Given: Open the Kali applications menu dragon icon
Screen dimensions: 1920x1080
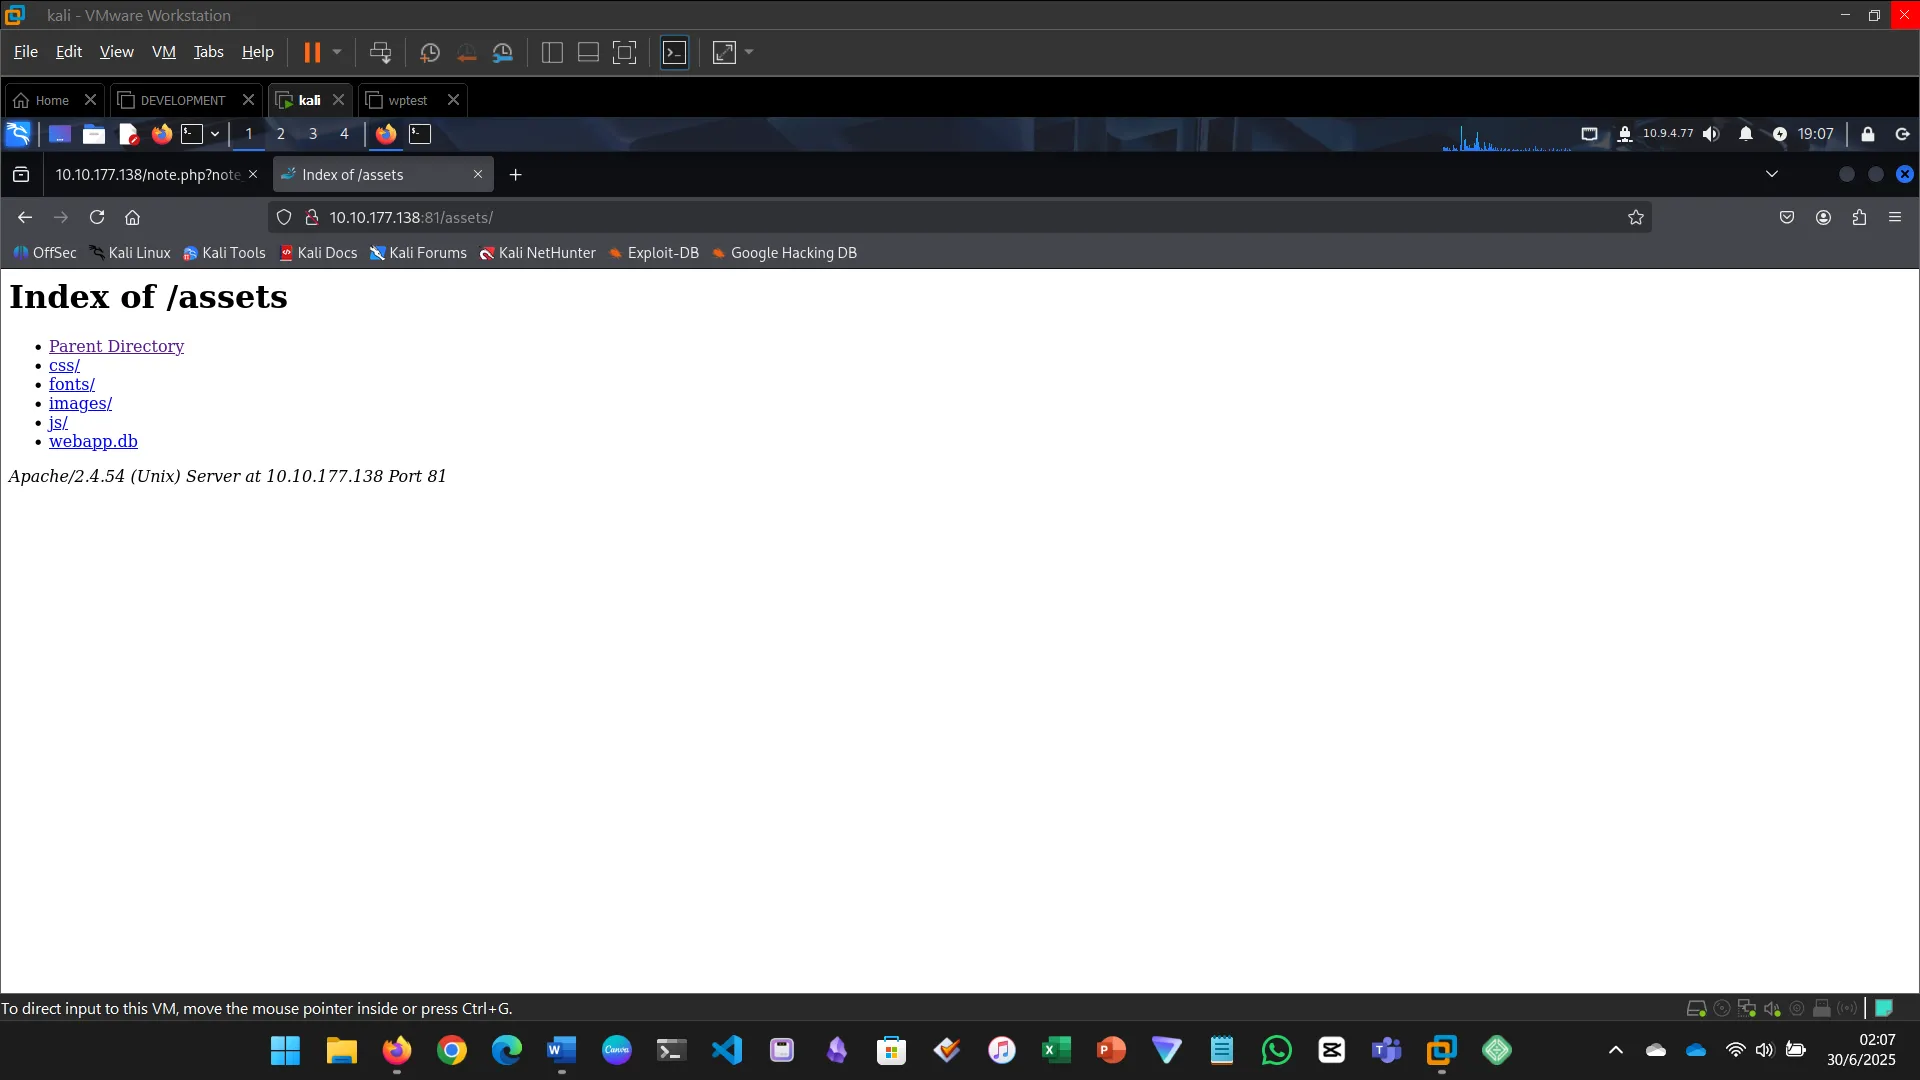Looking at the screenshot, I should (18, 134).
